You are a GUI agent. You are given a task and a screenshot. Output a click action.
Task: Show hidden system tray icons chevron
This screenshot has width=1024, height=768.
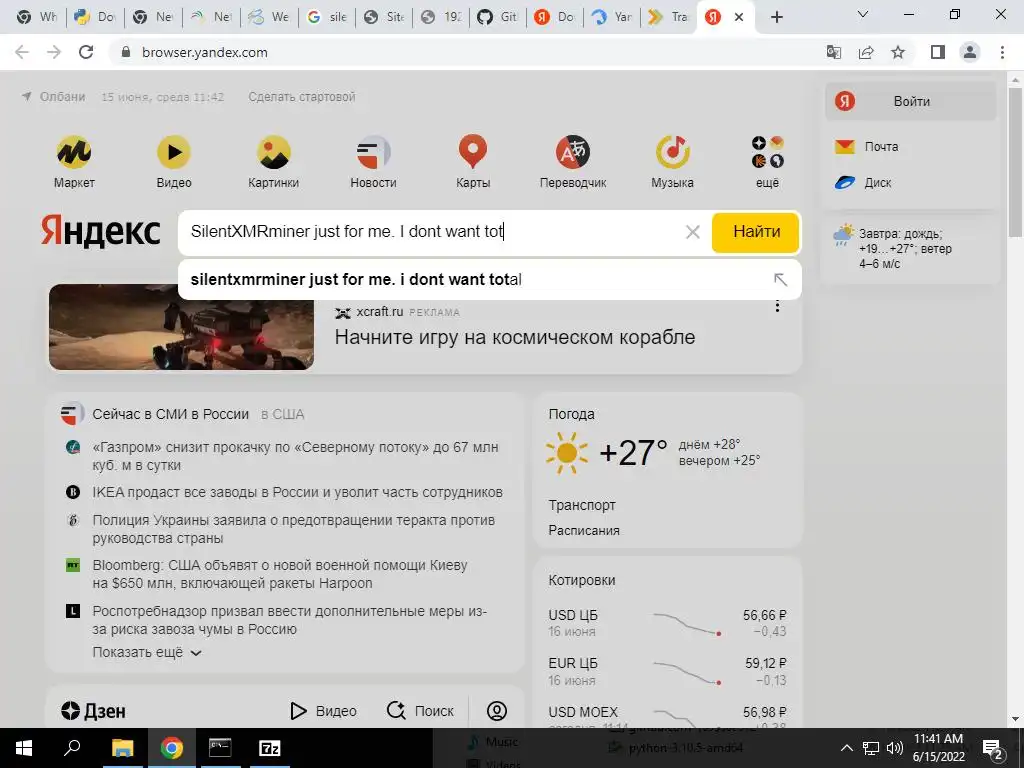[846, 748]
